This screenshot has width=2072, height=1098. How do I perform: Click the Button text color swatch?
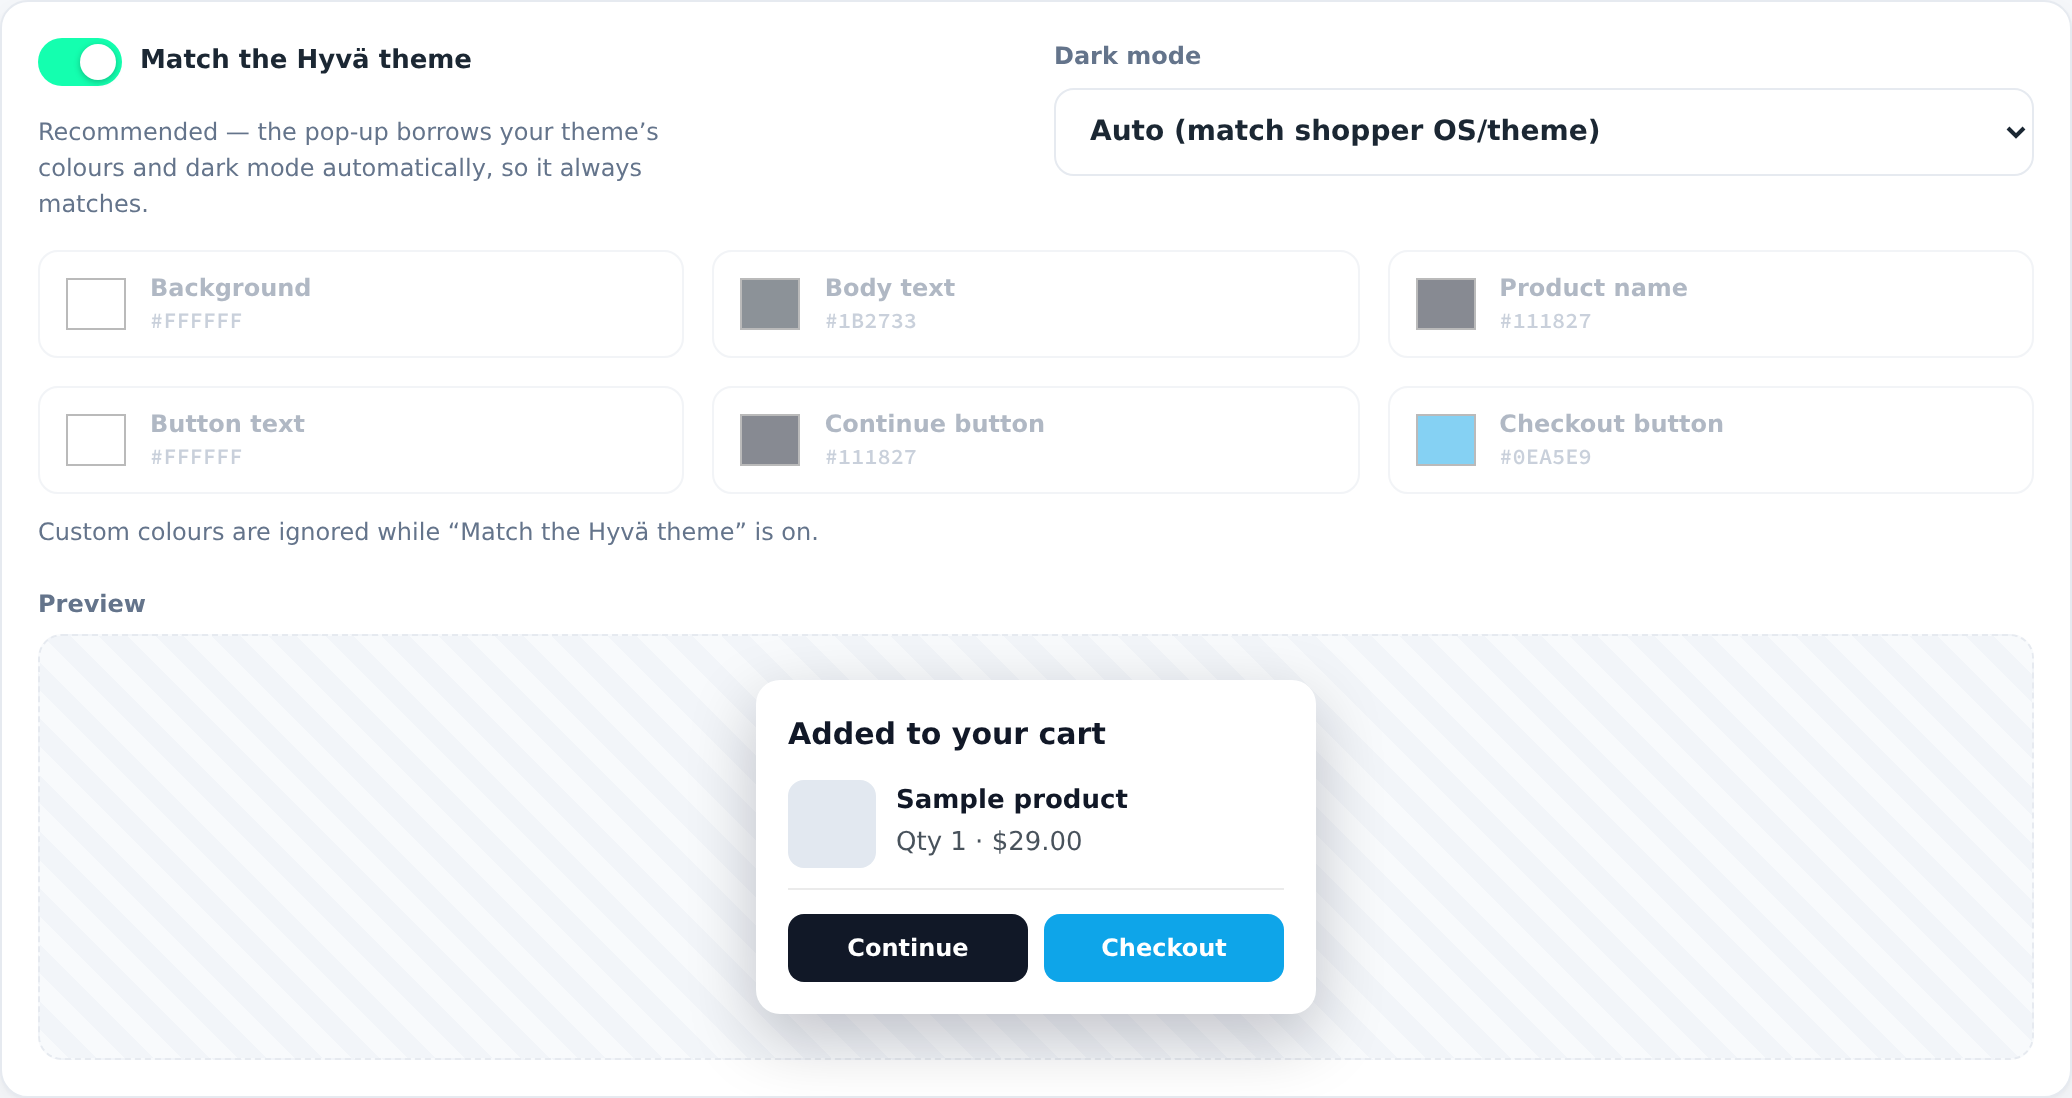coord(96,440)
